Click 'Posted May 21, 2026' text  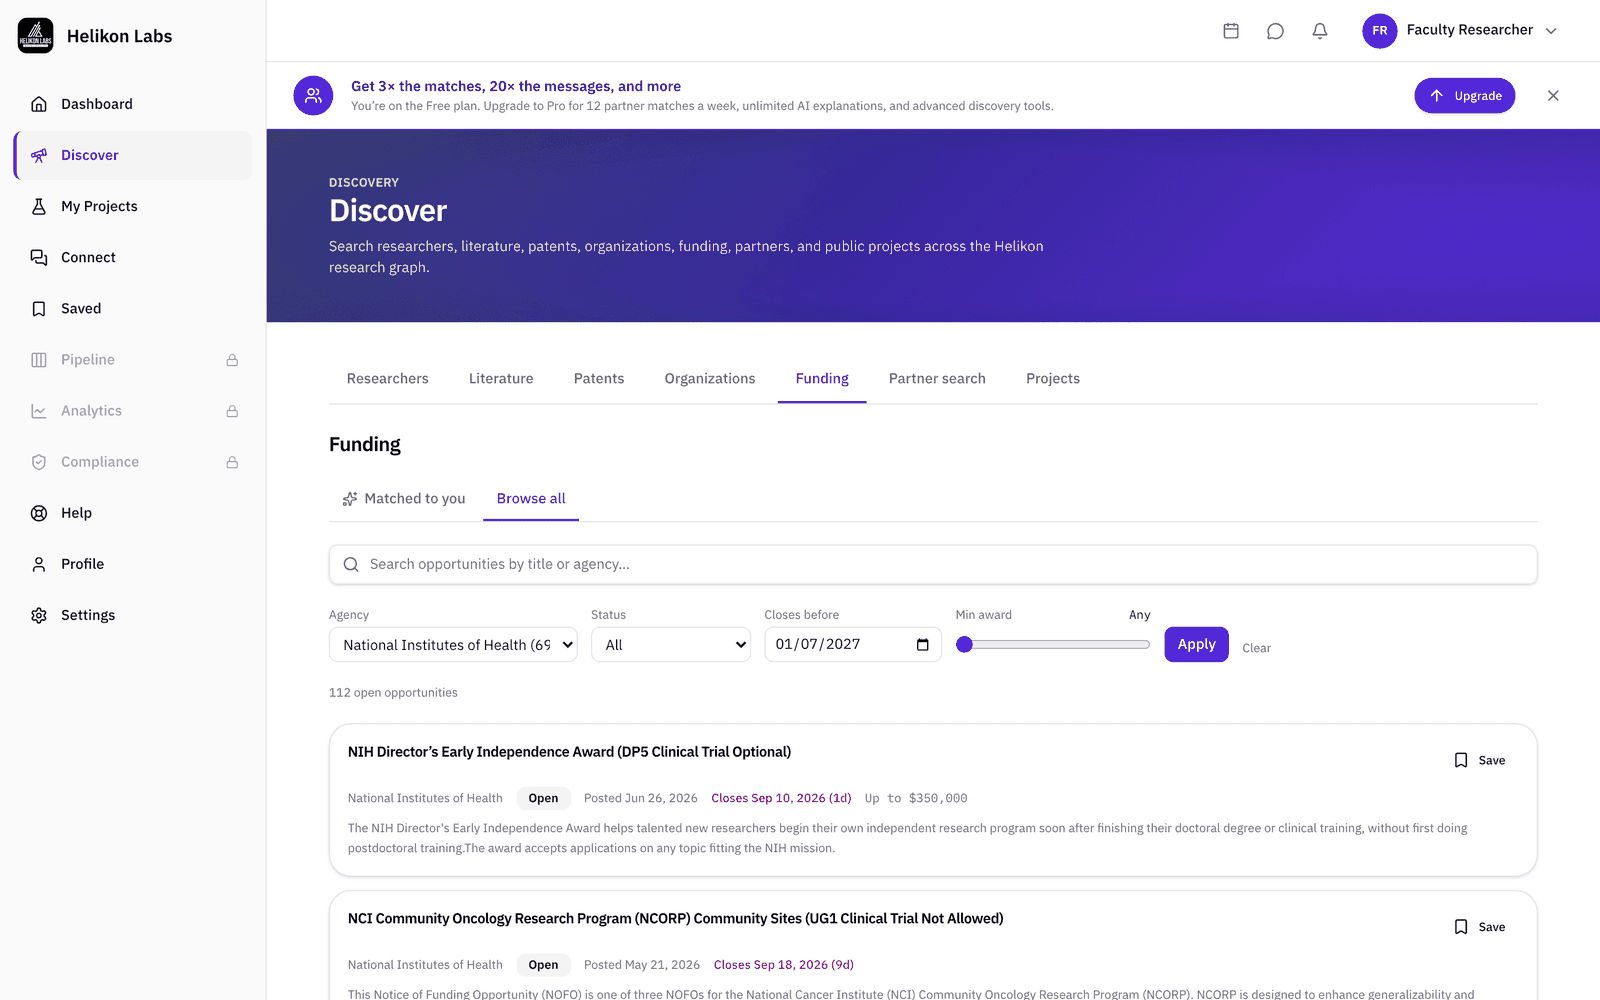click(x=642, y=965)
